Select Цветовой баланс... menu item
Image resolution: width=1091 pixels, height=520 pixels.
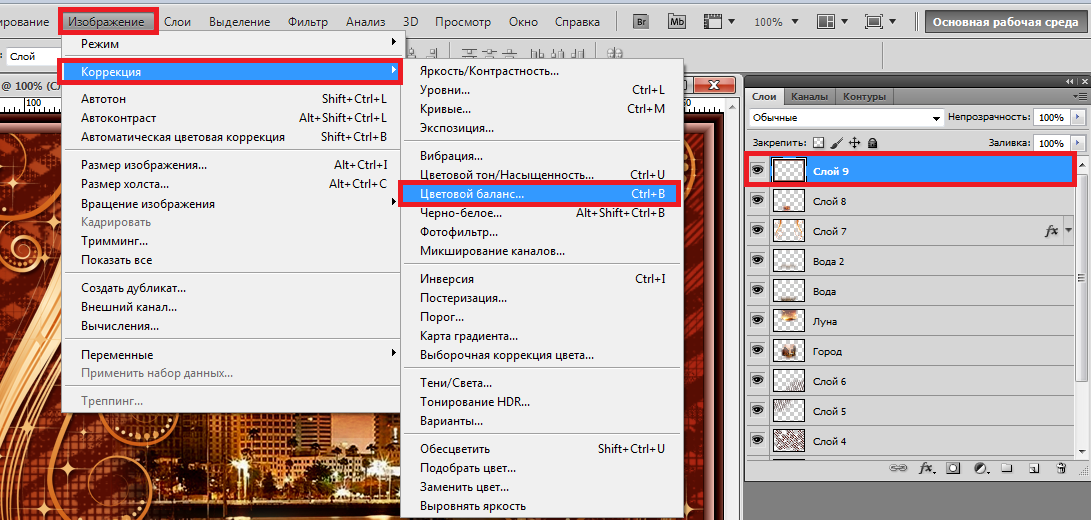click(542, 194)
